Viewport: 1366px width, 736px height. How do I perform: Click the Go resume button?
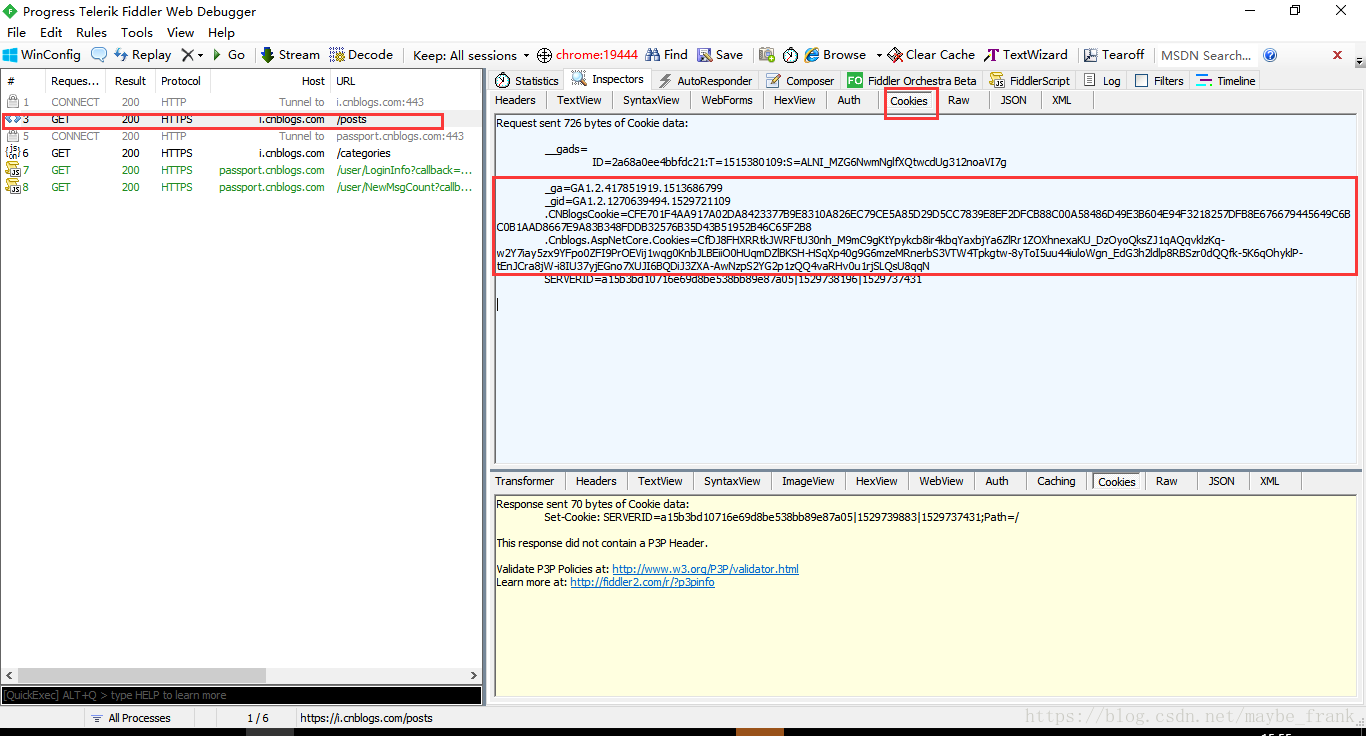point(228,55)
